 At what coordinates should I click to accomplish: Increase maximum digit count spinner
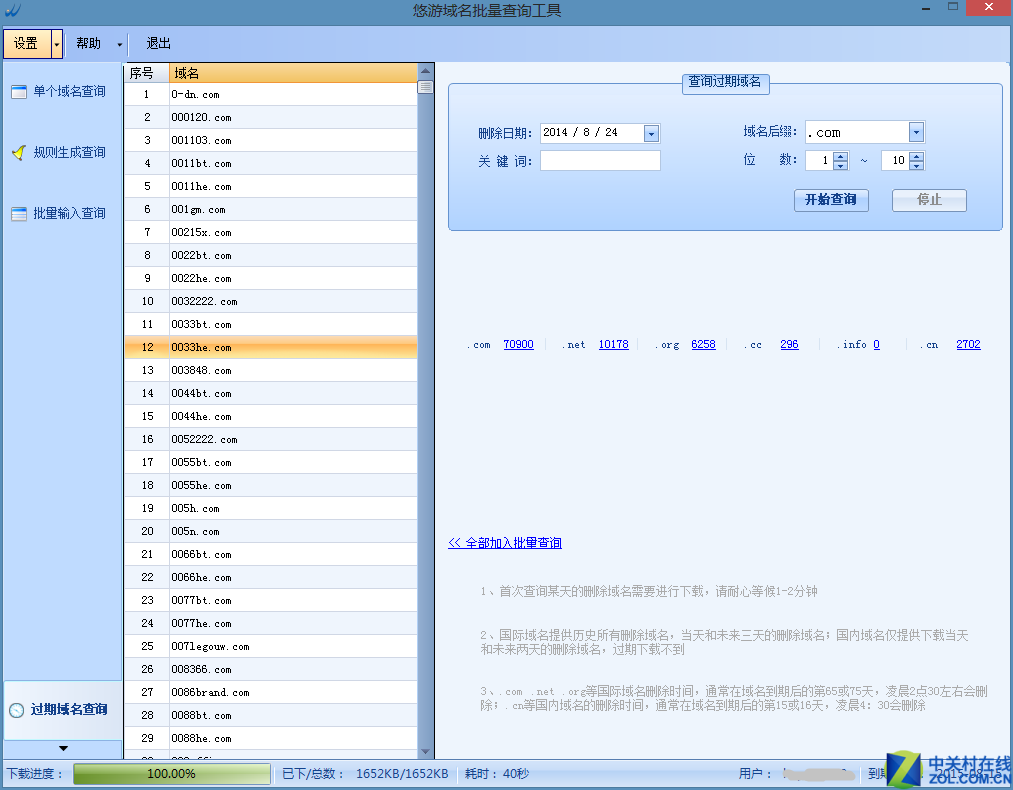click(x=916, y=156)
